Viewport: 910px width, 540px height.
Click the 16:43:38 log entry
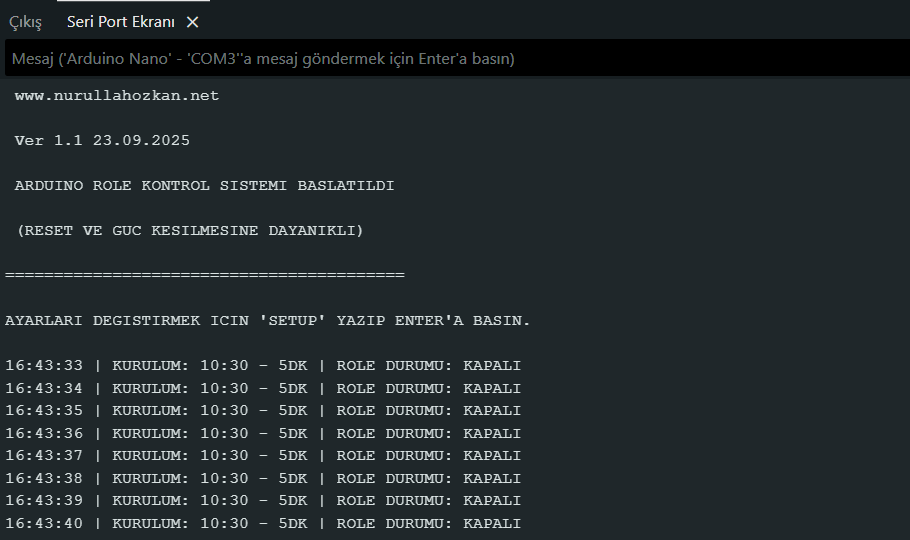(x=263, y=478)
